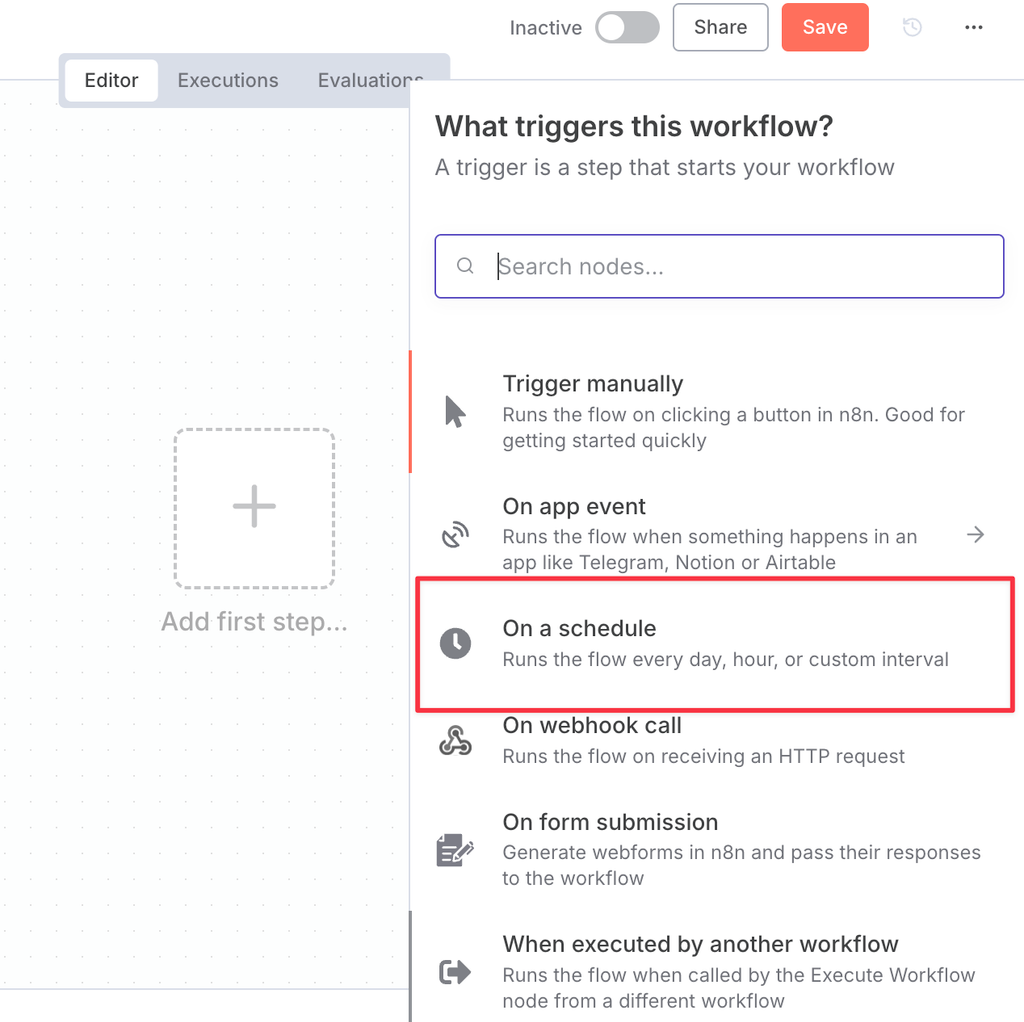Choose When executed by another workflow
Image resolution: width=1024 pixels, height=1022 pixels.
tap(716, 972)
